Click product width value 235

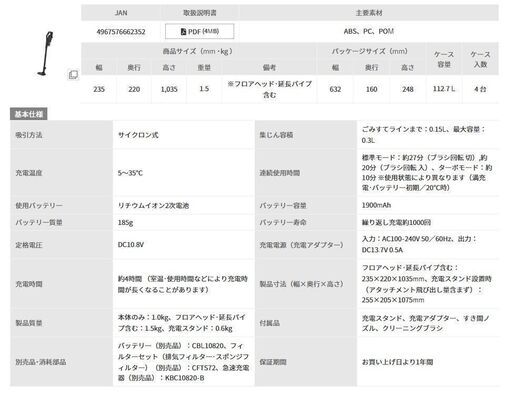click(99, 89)
